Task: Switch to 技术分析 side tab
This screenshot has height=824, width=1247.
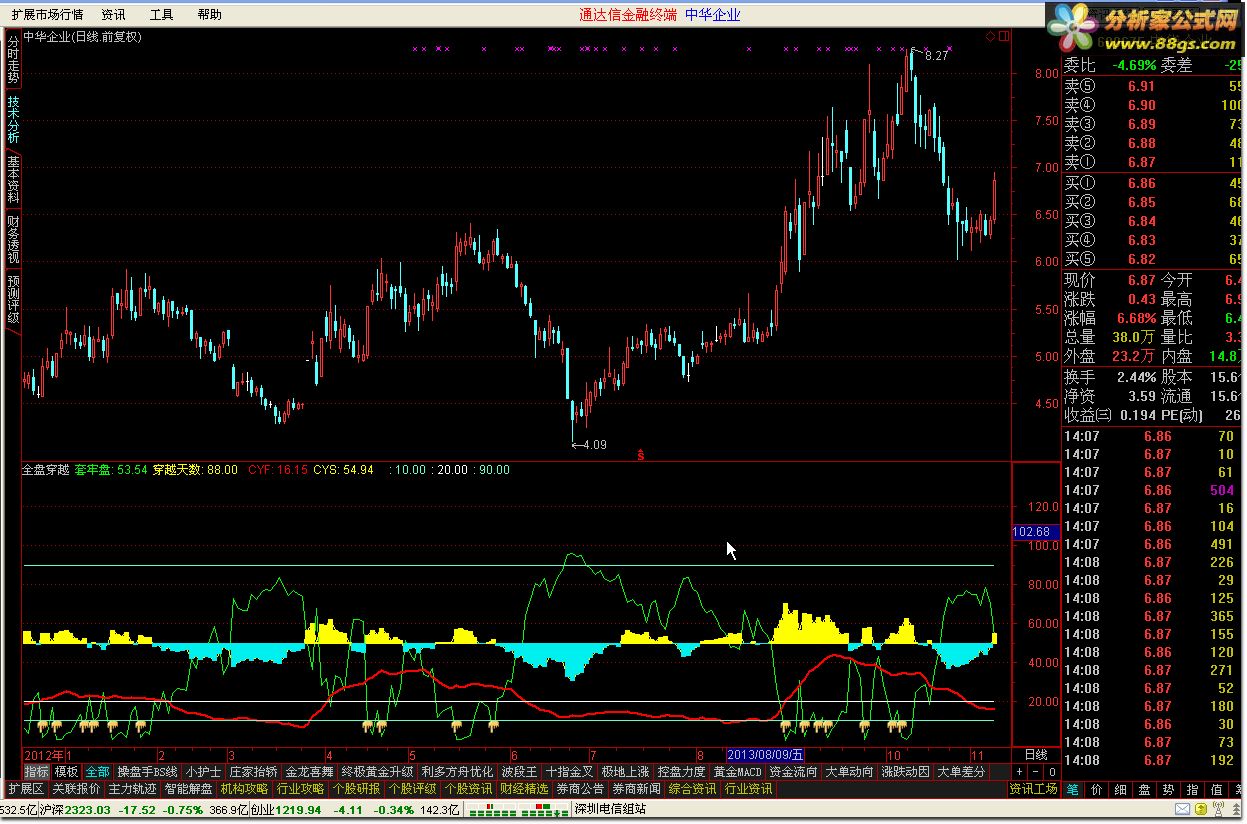Action: point(13,119)
